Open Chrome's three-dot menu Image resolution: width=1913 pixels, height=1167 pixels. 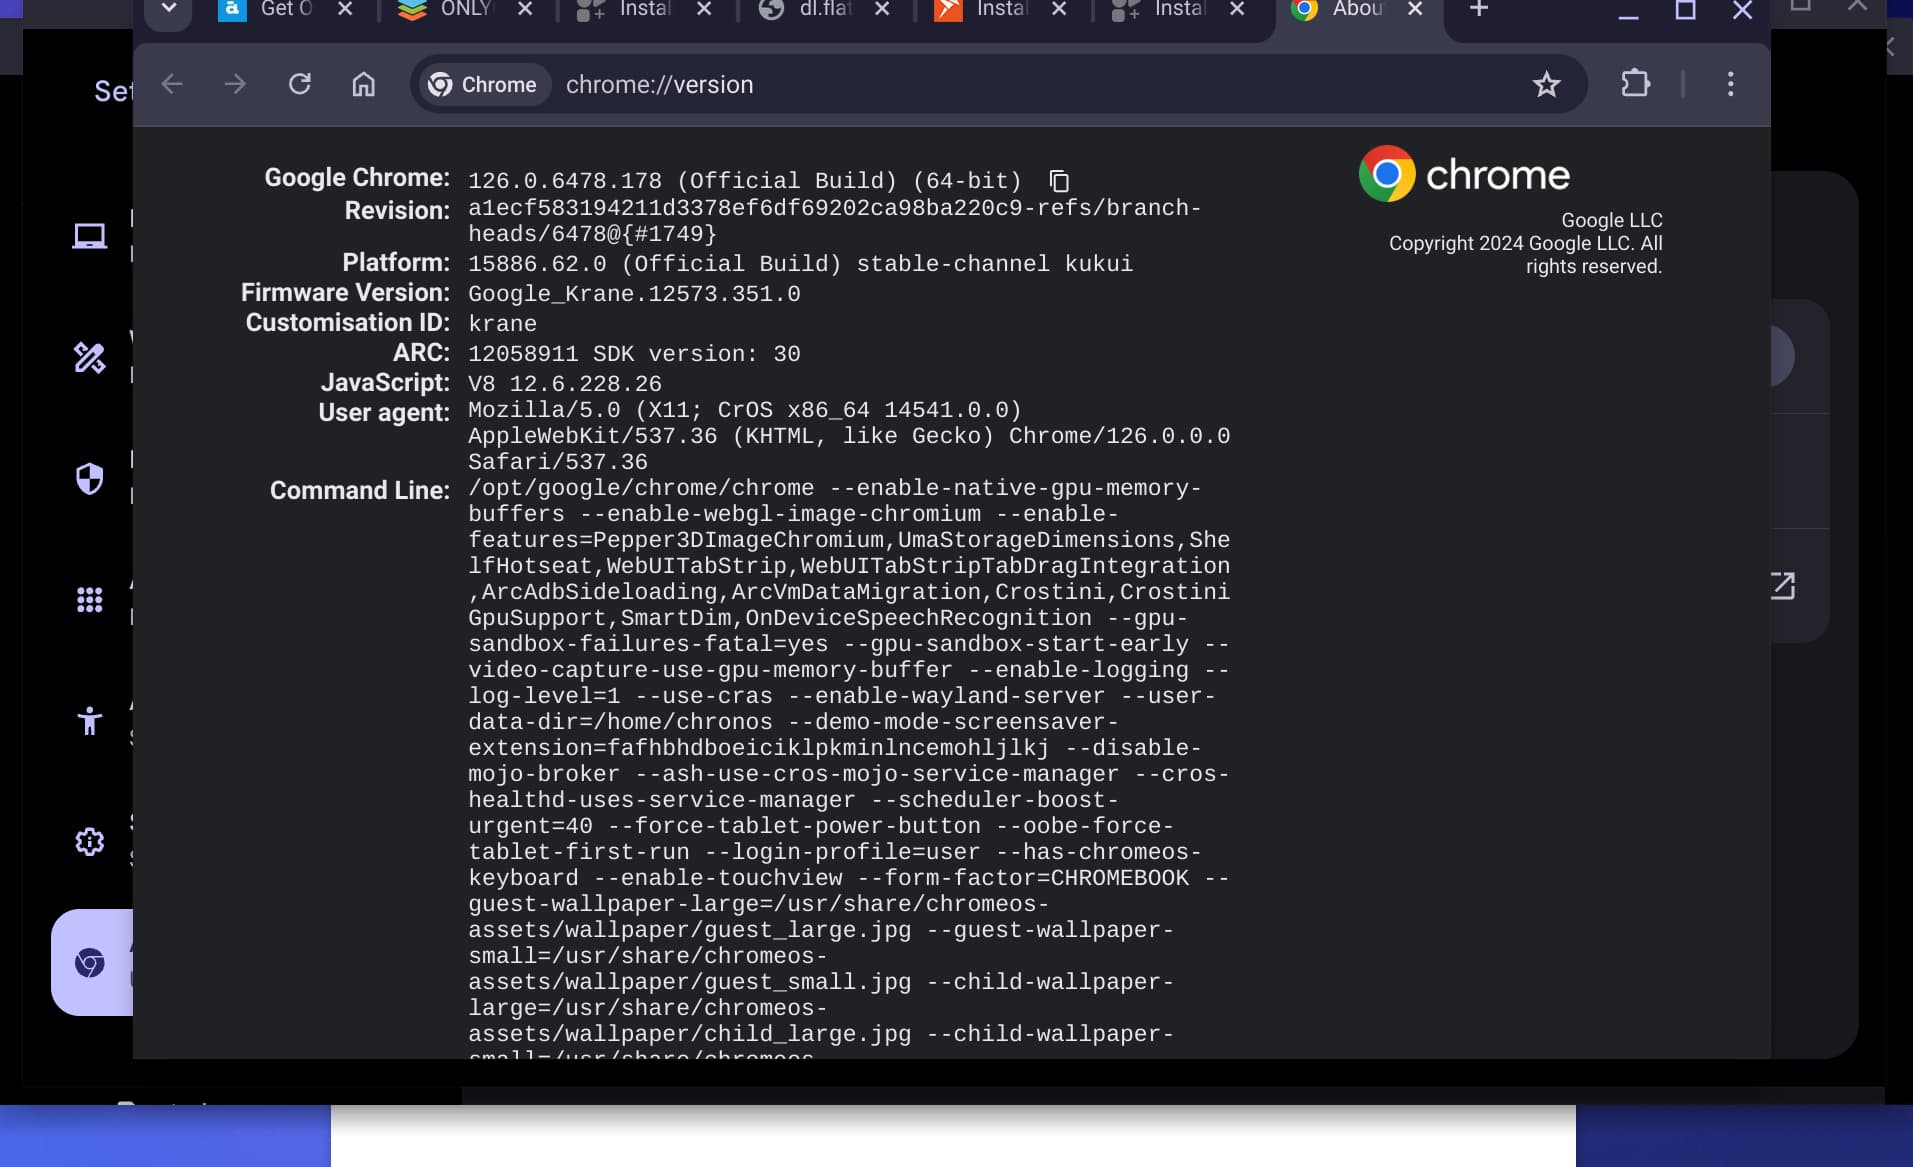(1730, 84)
